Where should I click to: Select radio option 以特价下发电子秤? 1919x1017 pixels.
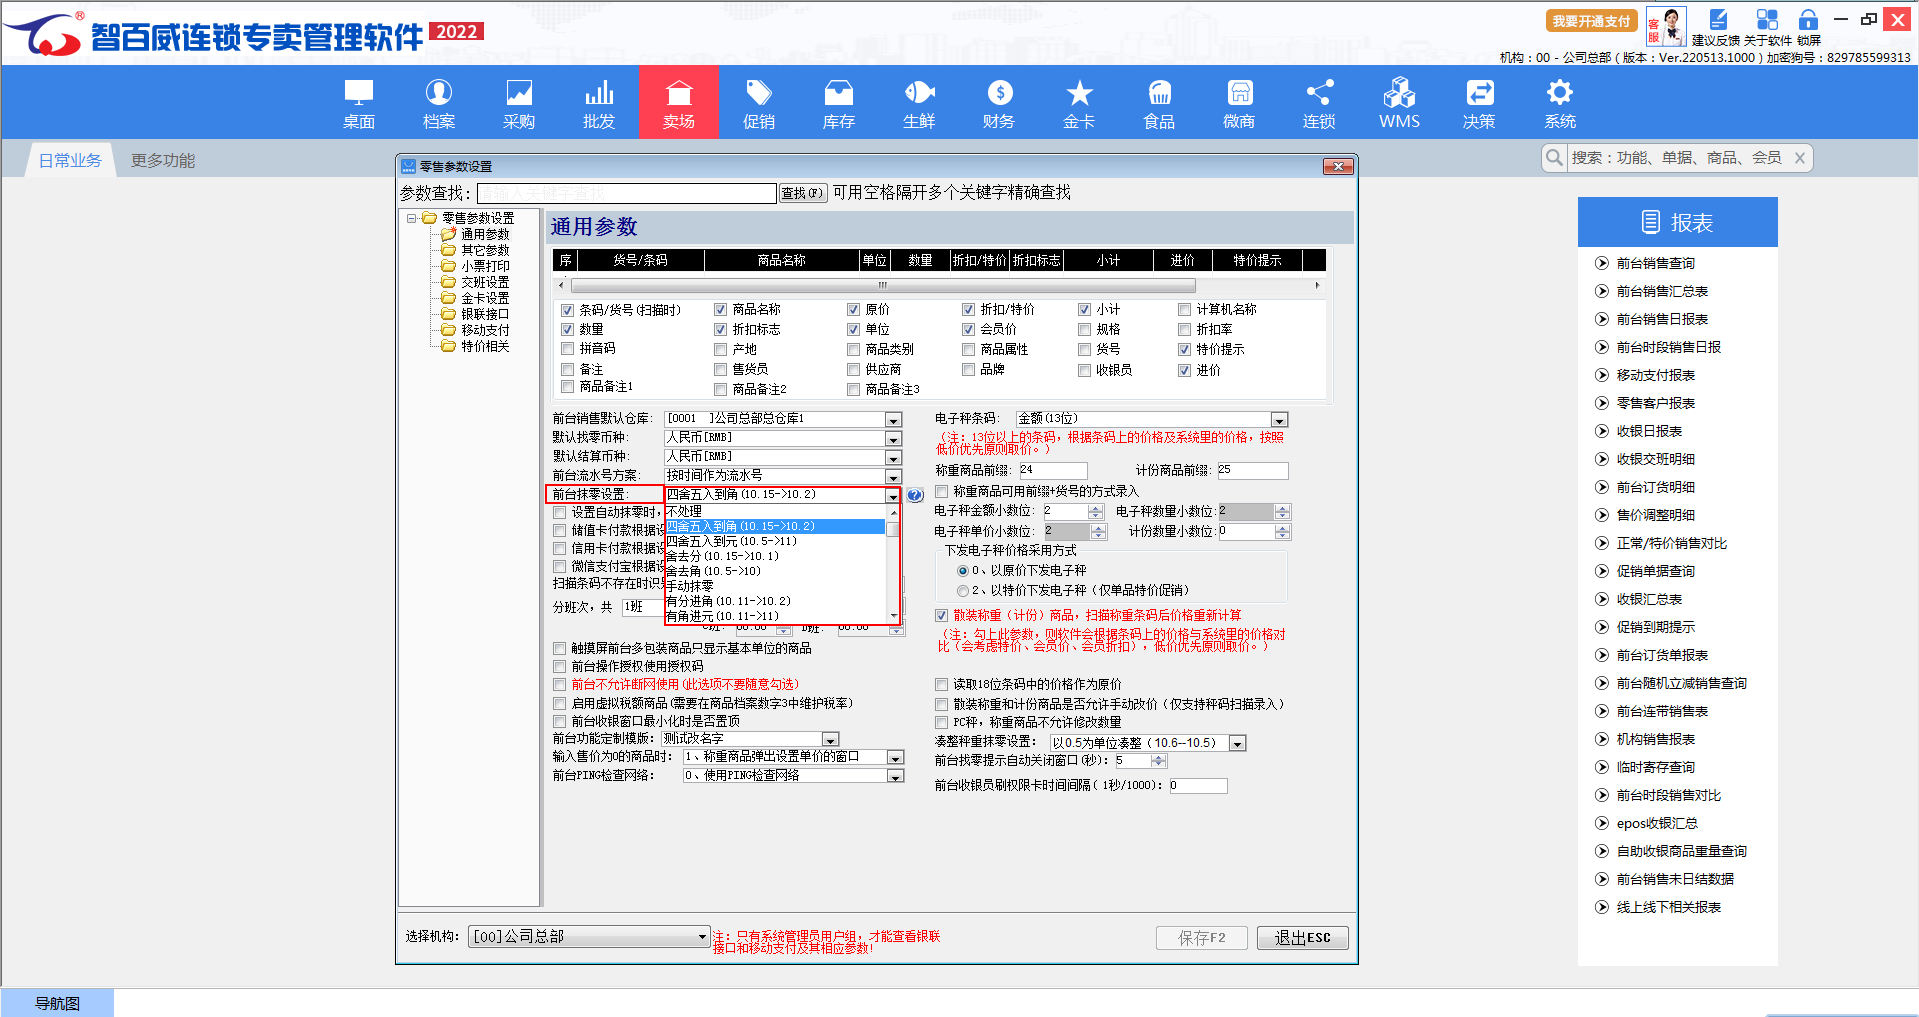(963, 591)
